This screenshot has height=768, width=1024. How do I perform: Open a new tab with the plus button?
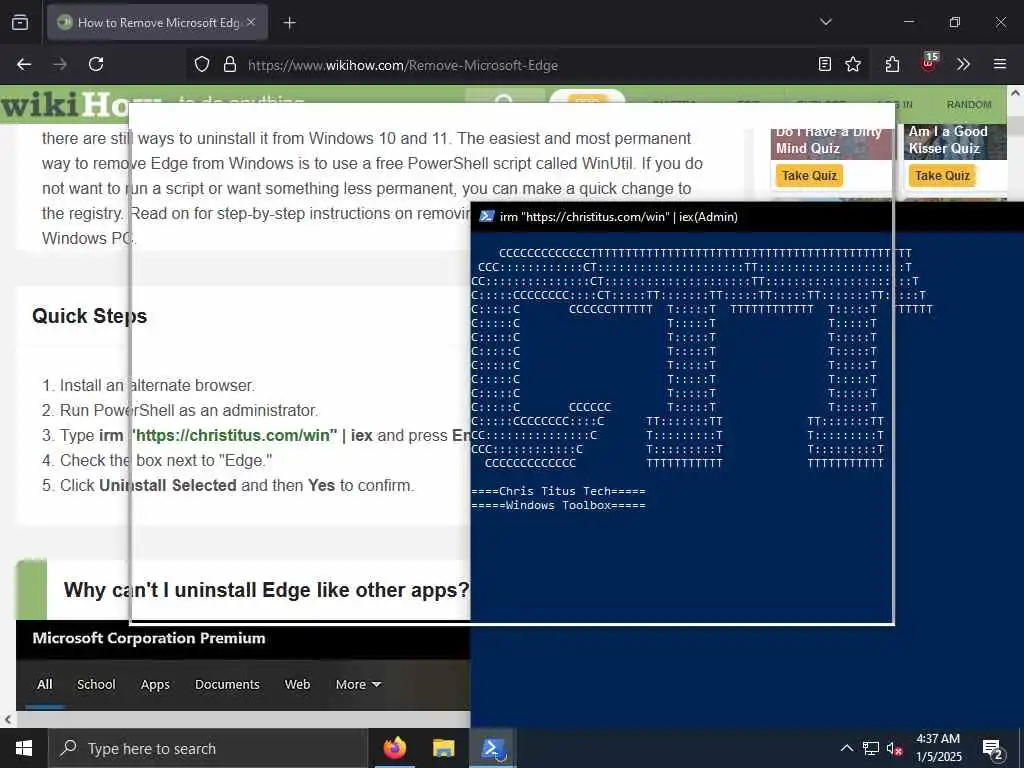289,23
